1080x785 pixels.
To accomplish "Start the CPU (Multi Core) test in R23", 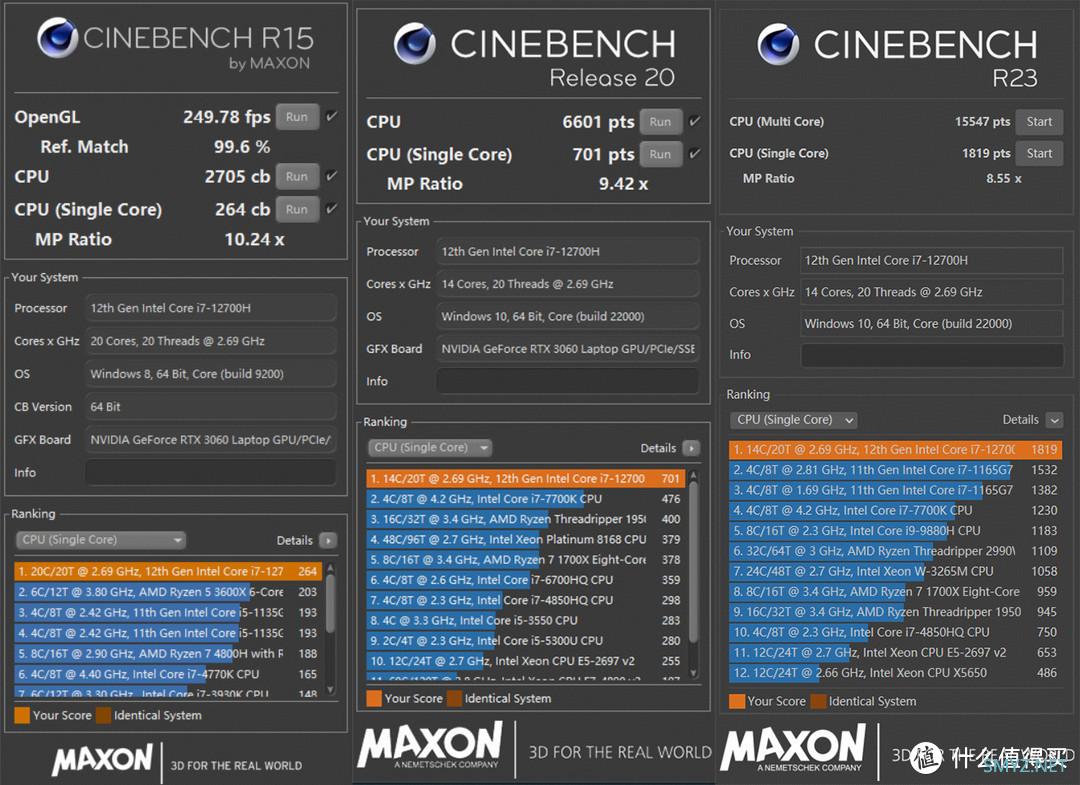I will (x=1039, y=121).
